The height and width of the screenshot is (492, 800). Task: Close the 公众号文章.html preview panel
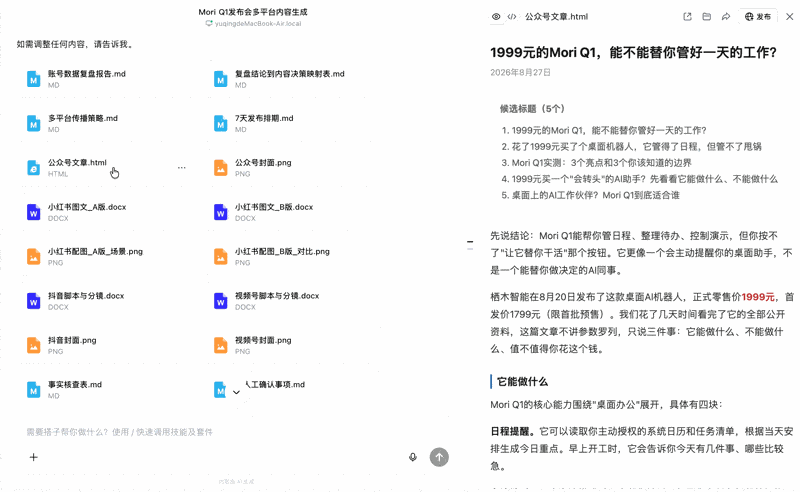point(789,16)
